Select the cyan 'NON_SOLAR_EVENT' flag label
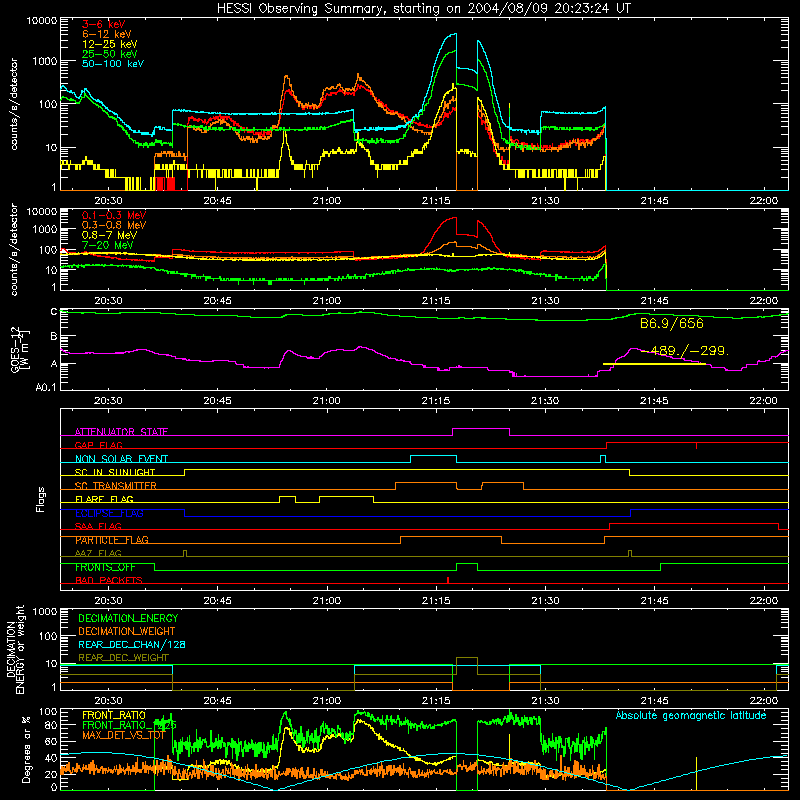The image size is (800, 800). (x=121, y=459)
